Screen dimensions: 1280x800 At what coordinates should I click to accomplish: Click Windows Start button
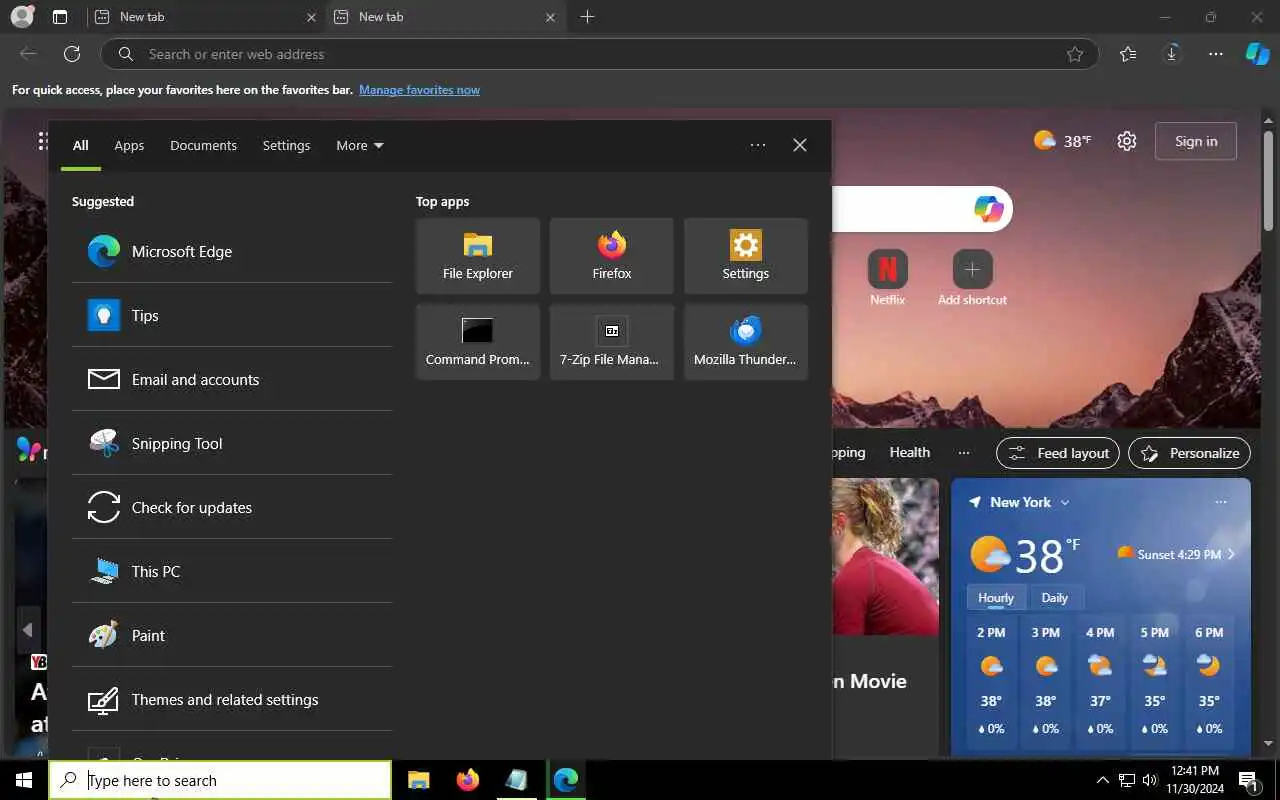tap(24, 780)
